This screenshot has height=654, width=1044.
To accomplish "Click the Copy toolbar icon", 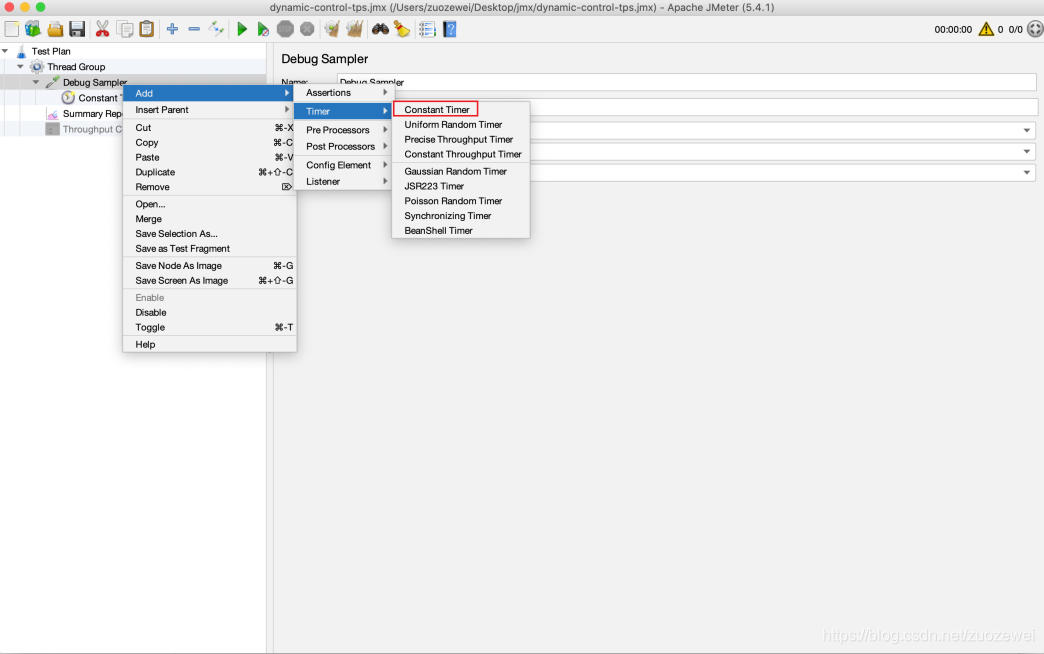I will [x=125, y=29].
